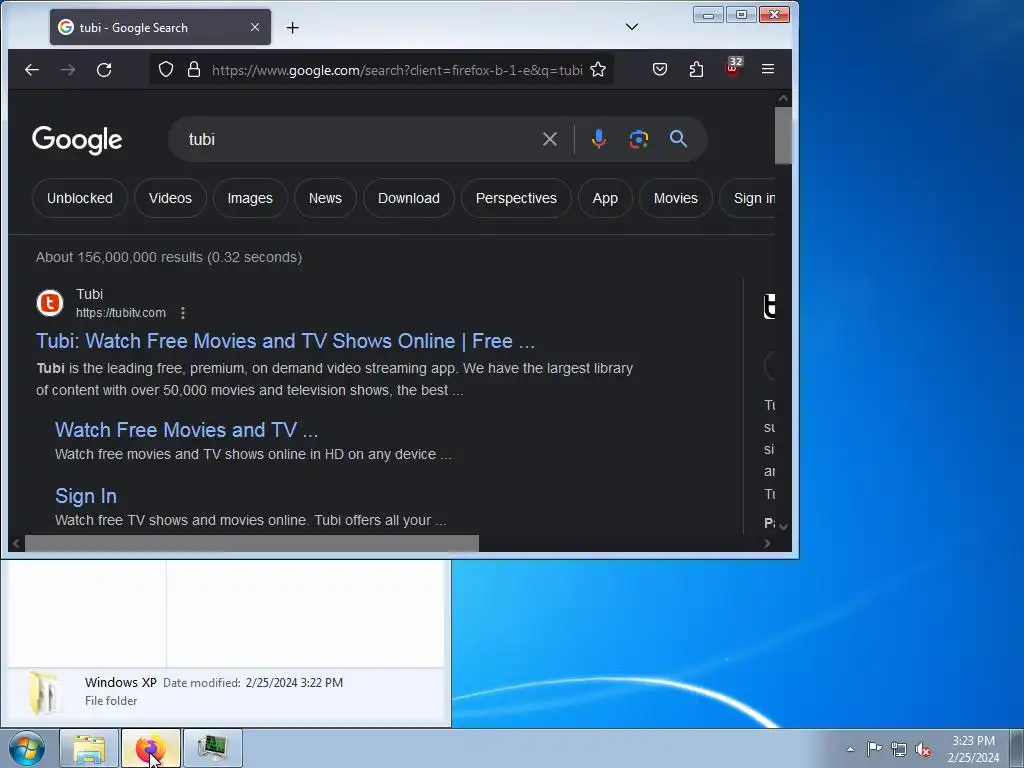This screenshot has width=1024, height=768.
Task: Select the Unblocked filter chip
Action: click(80, 199)
